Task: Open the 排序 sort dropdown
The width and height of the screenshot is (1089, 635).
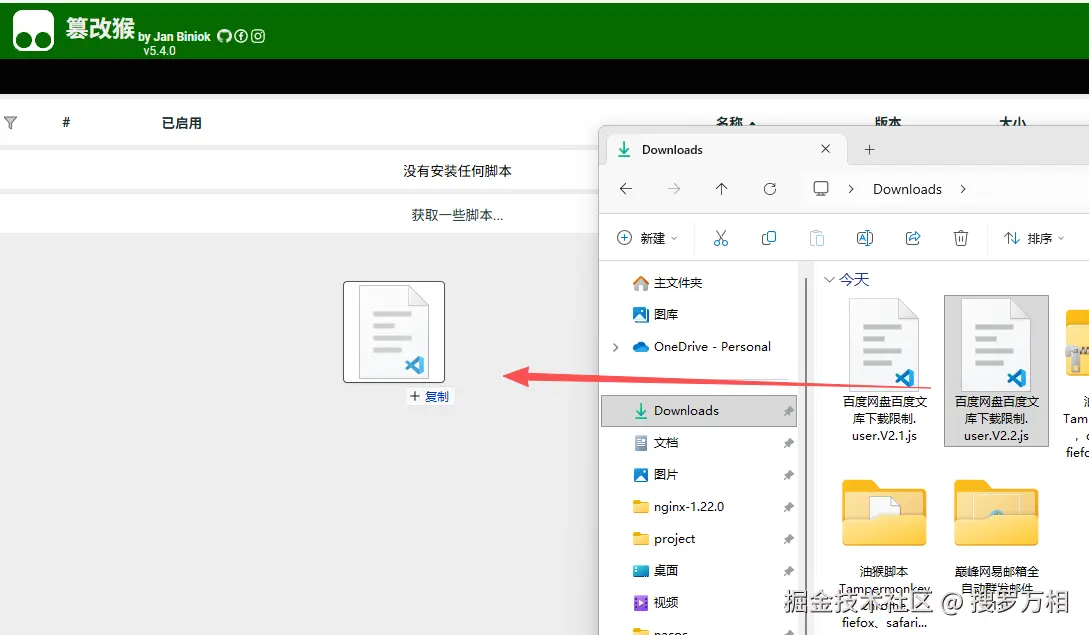Action: click(1033, 238)
